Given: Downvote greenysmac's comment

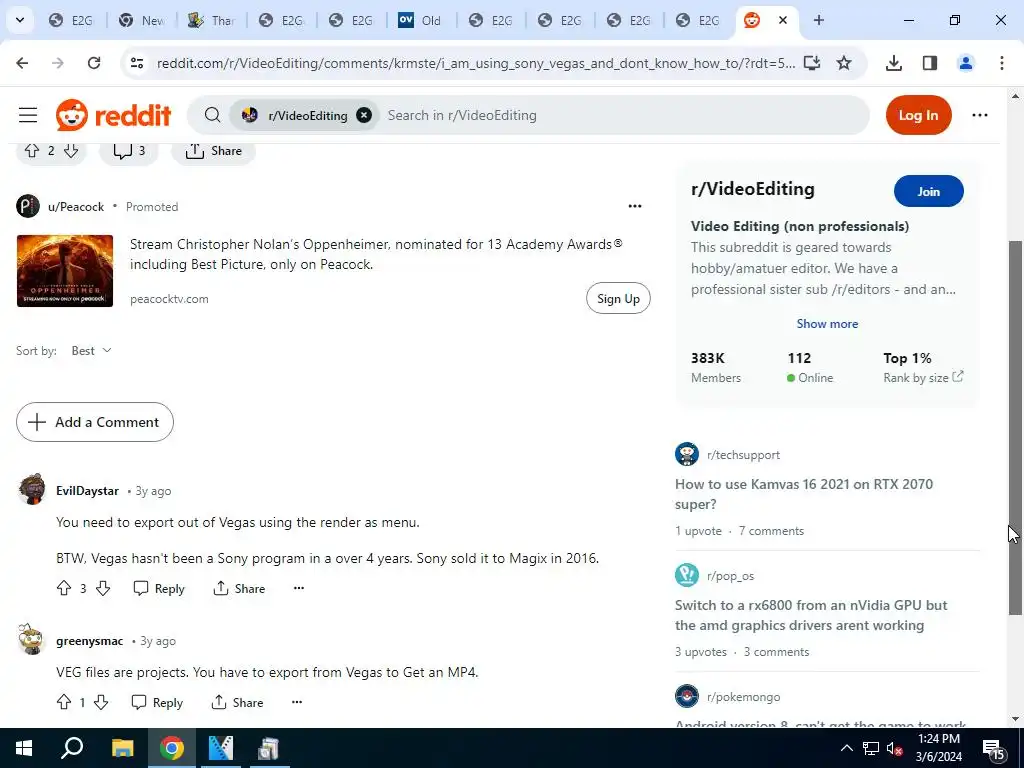Looking at the screenshot, I should point(101,702).
